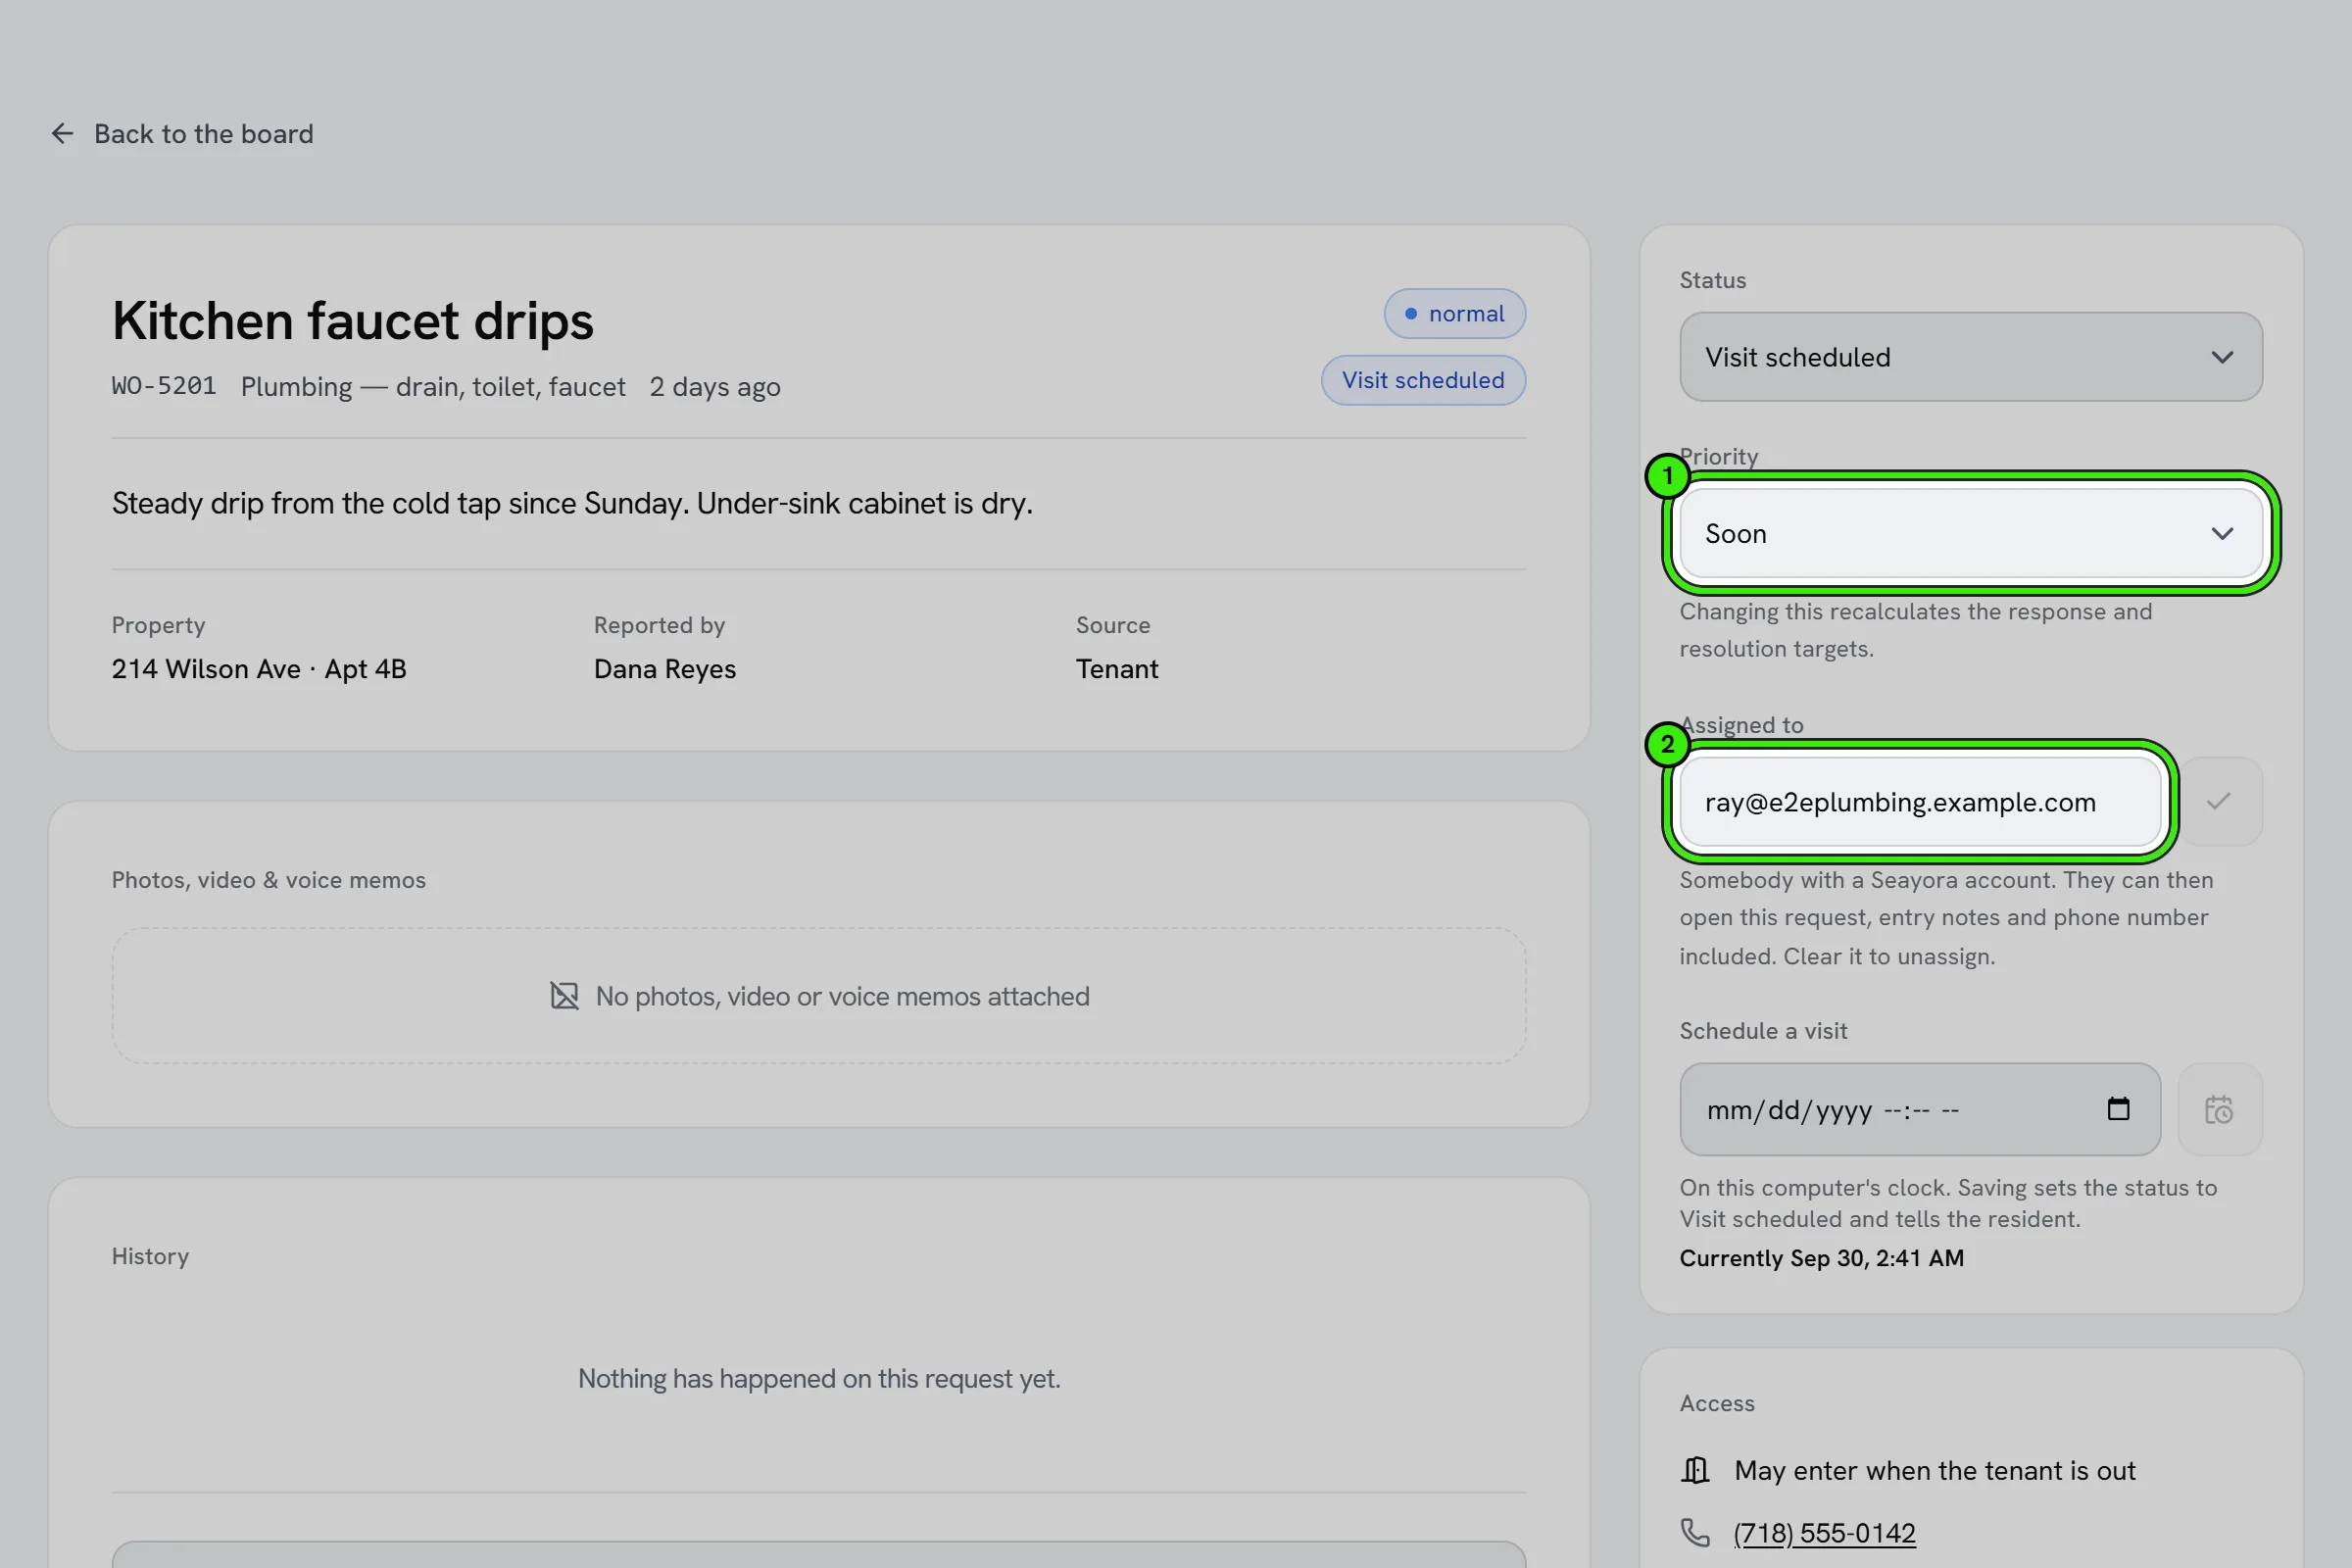Click May enter when the tenant is out
This screenshot has width=2352, height=1568.
(1935, 1470)
